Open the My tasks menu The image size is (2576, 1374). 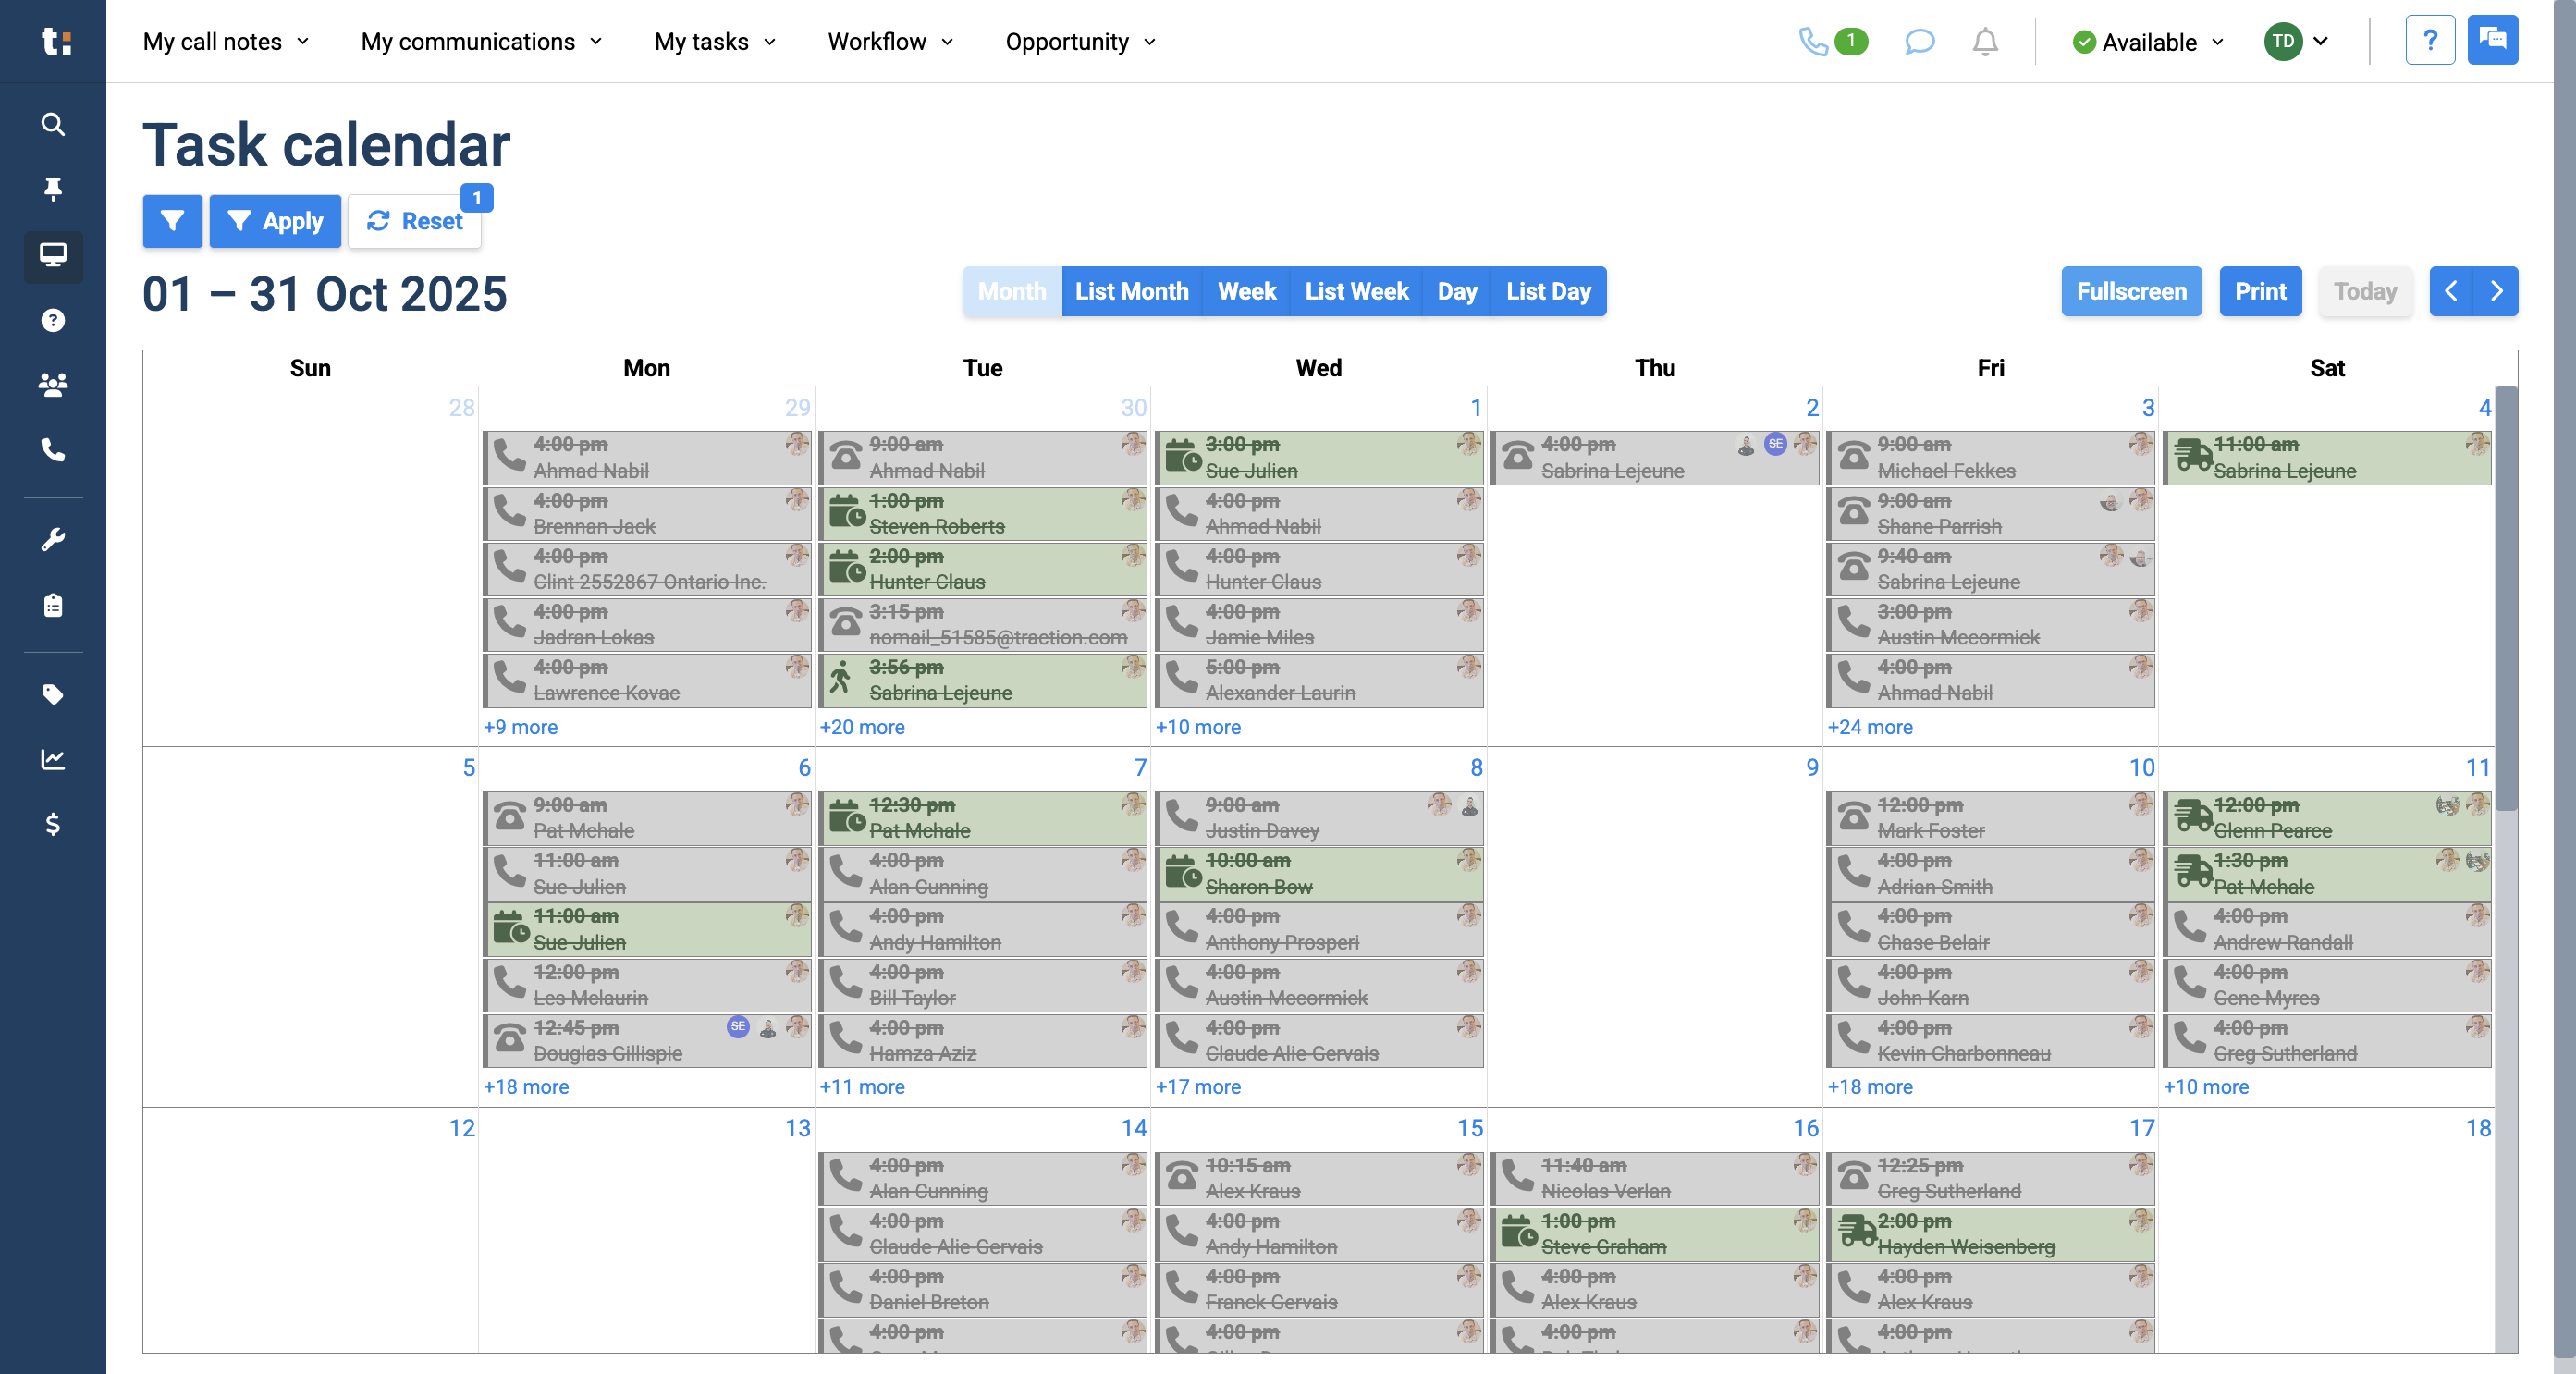[x=715, y=42]
